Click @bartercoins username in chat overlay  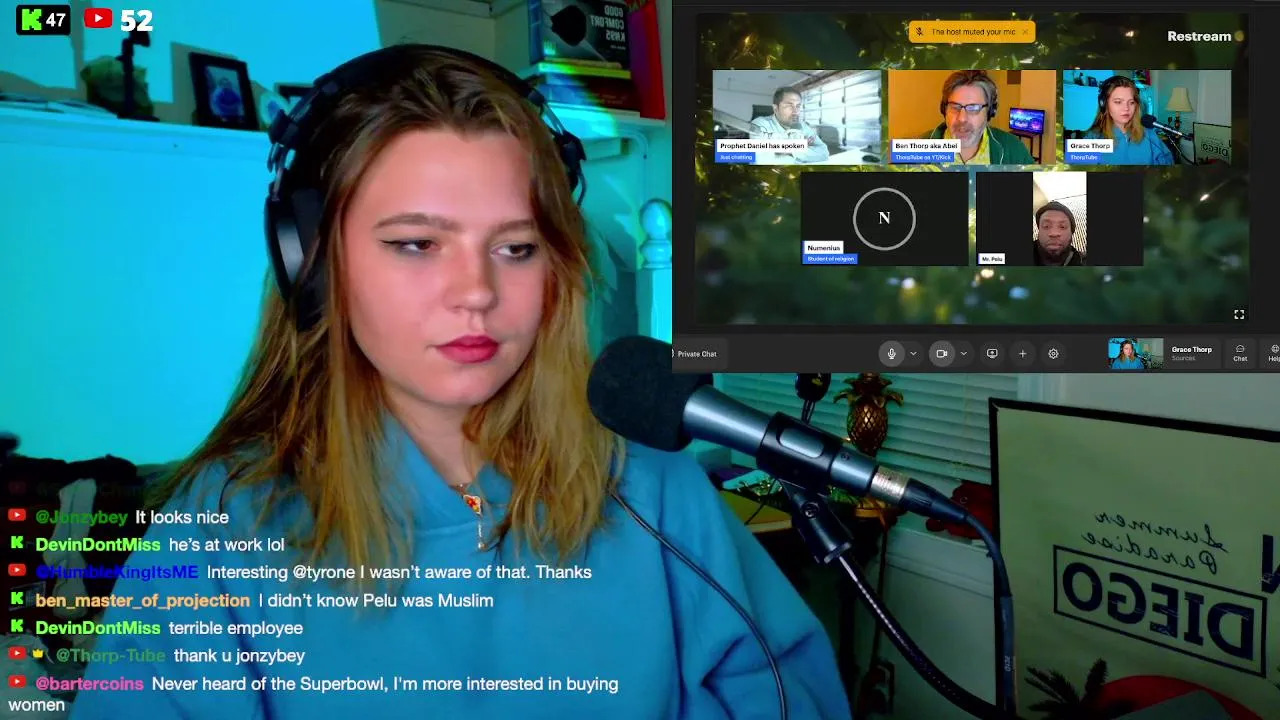click(89, 684)
